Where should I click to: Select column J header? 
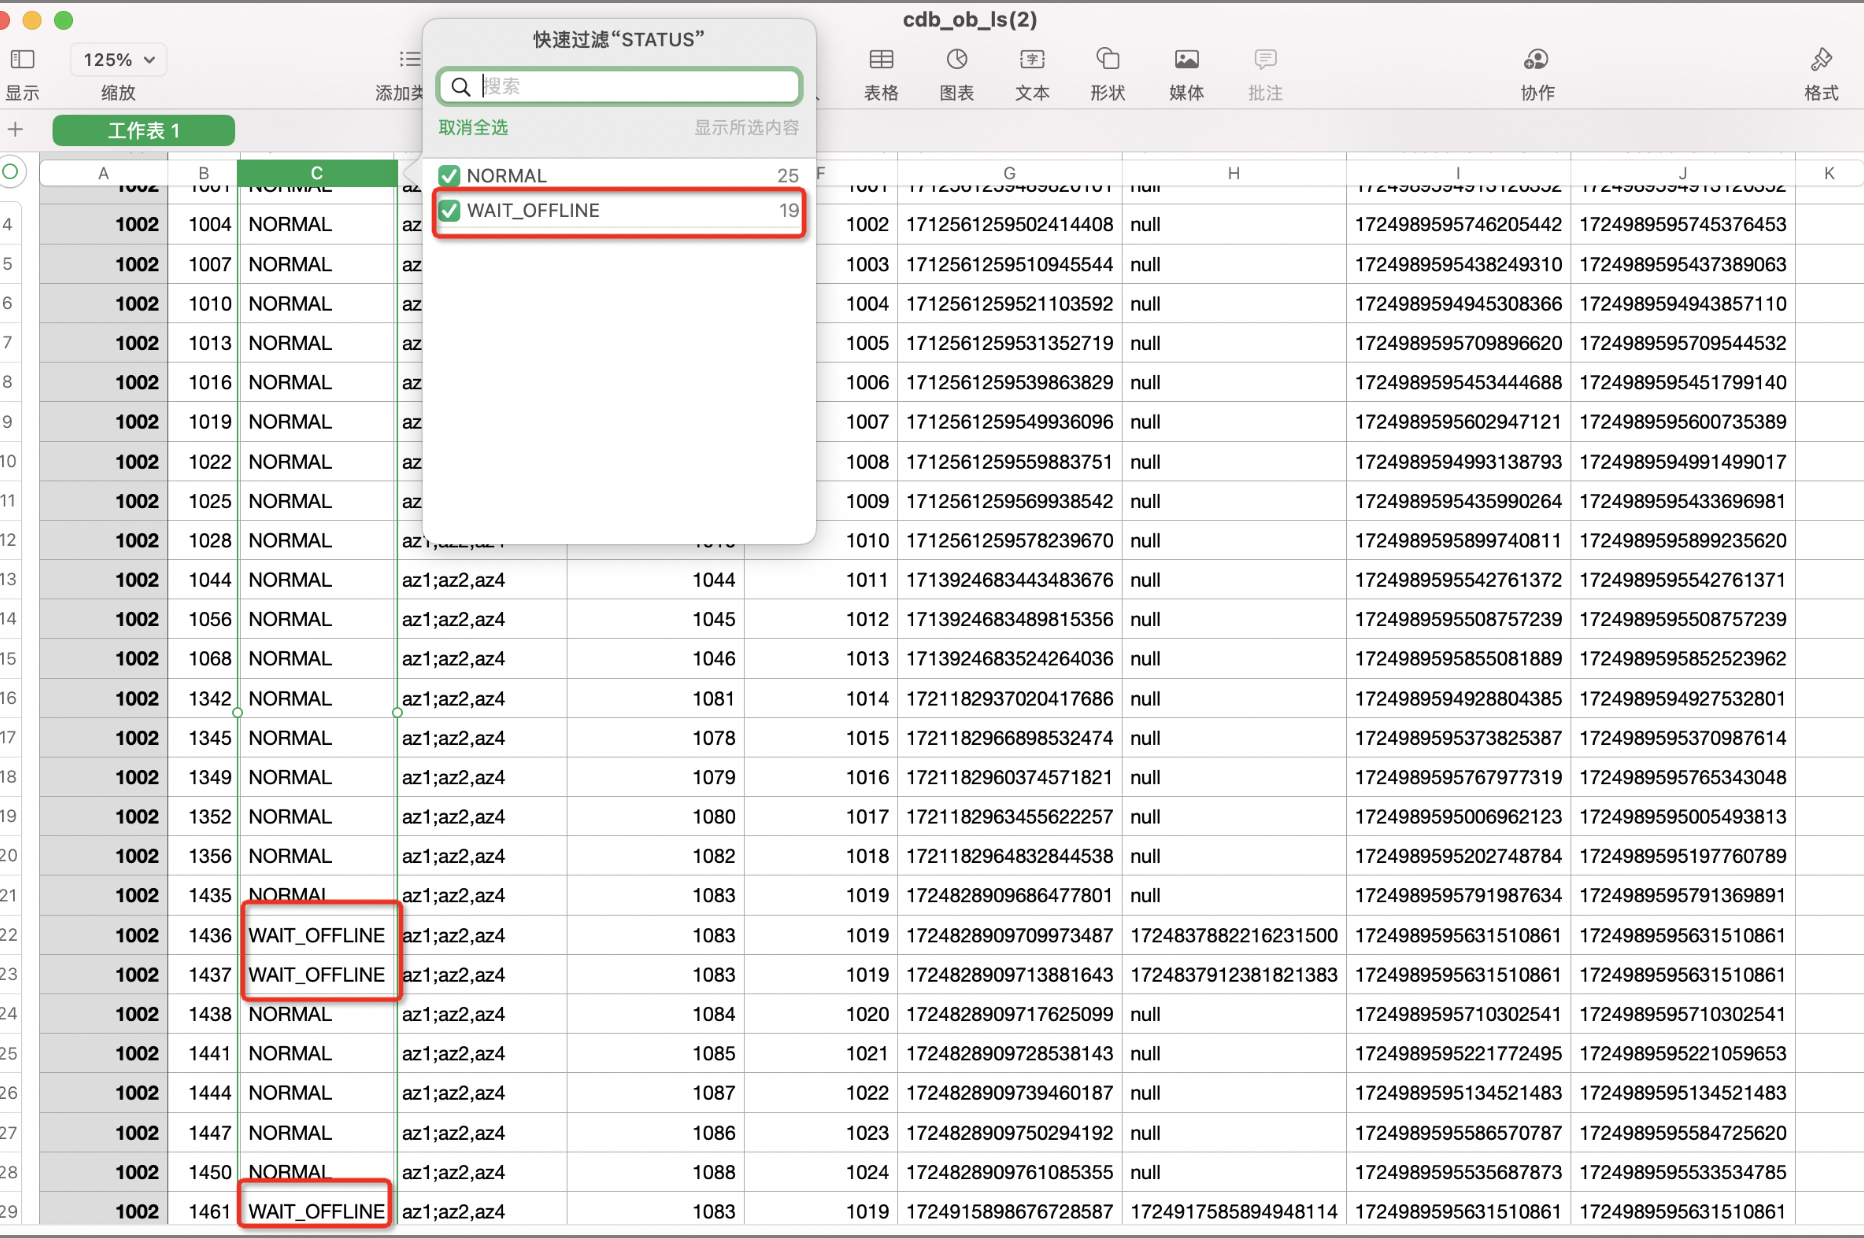point(1683,173)
